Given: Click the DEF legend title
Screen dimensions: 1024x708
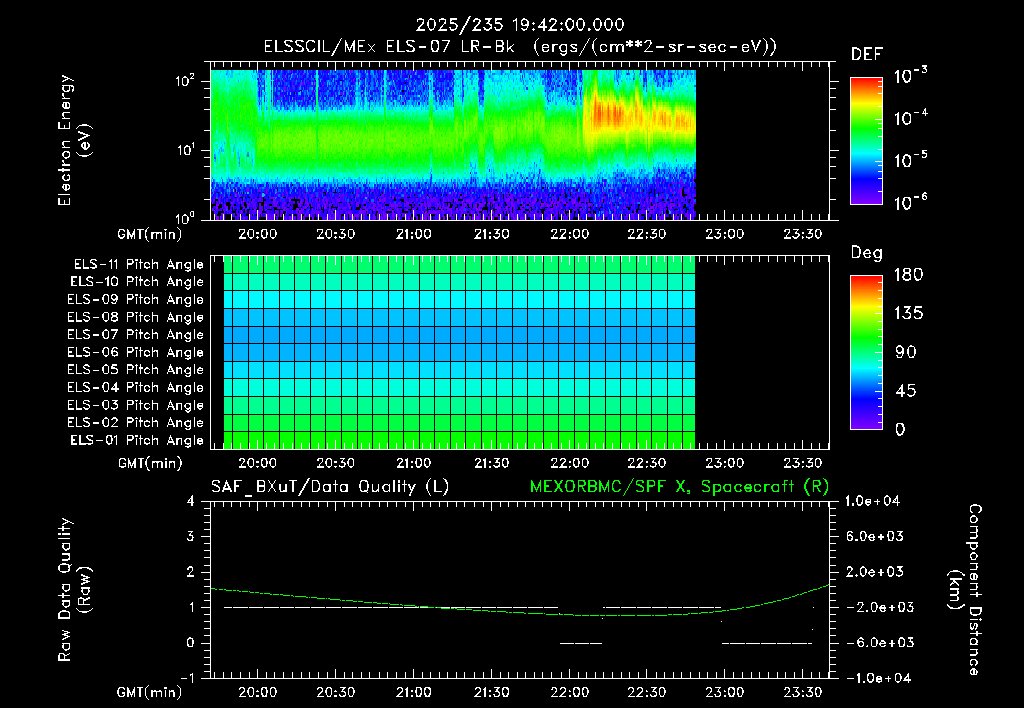Looking at the screenshot, I should (x=867, y=54).
